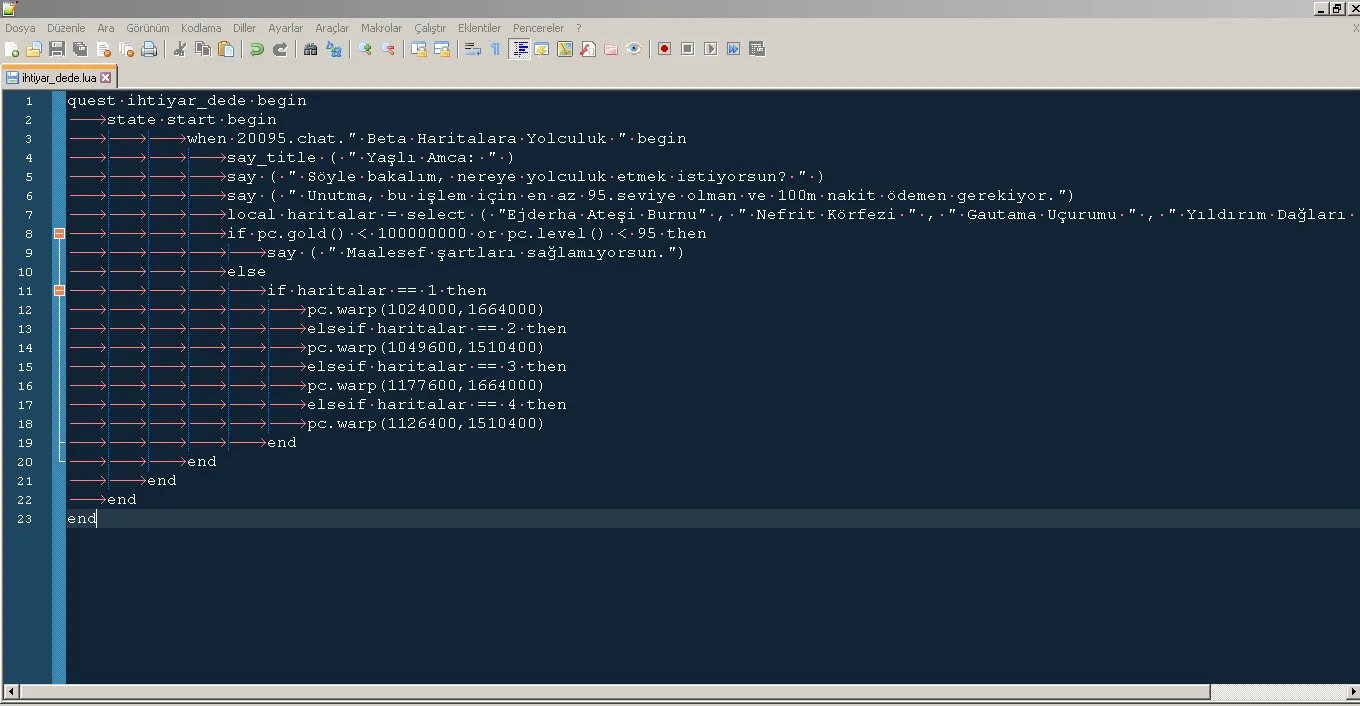
Task: Open the Eklentiler menu for plugins
Action: coord(479,28)
